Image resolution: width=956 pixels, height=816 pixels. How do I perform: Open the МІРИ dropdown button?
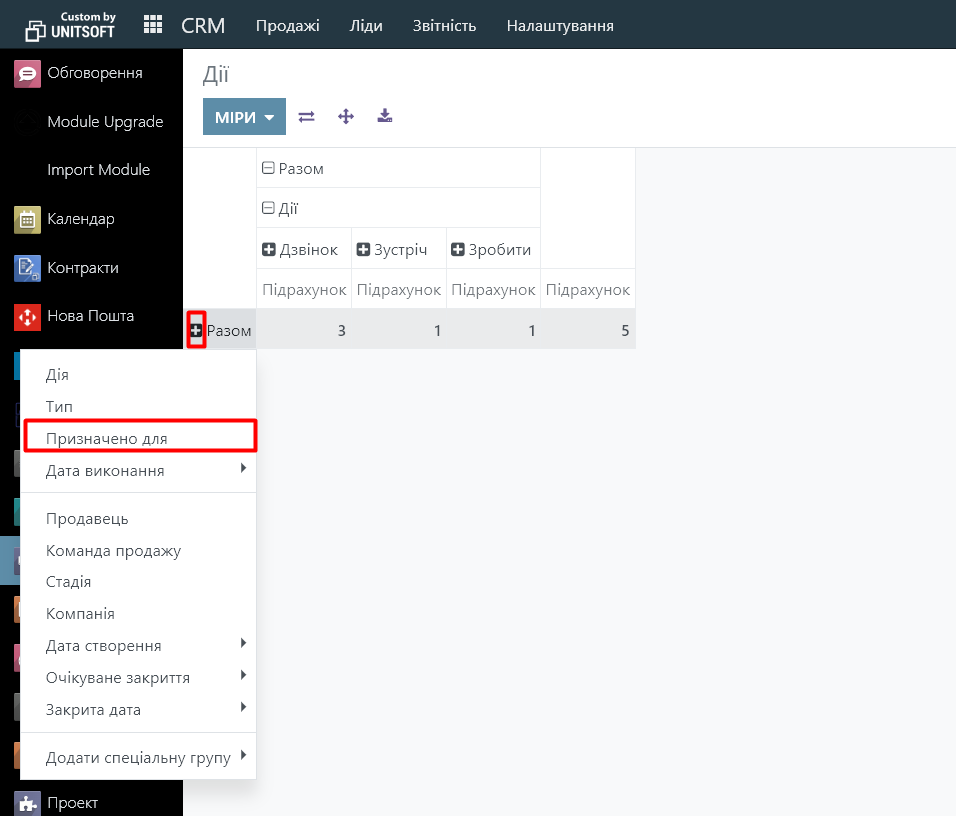pyautogui.click(x=244, y=117)
